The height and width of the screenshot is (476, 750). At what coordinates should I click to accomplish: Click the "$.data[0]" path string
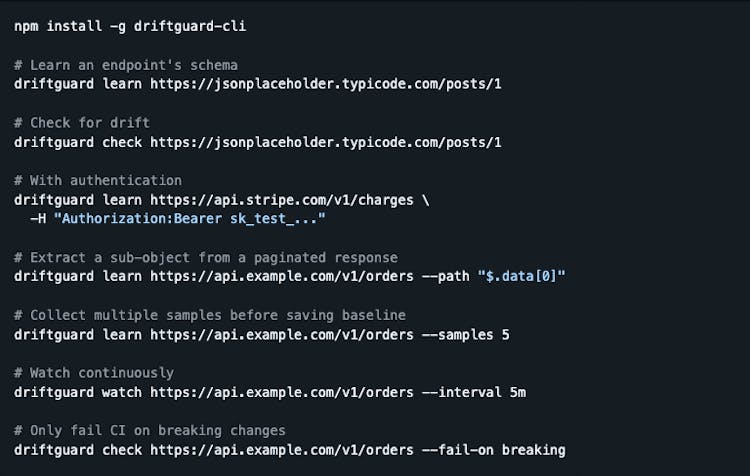pyautogui.click(x=522, y=277)
